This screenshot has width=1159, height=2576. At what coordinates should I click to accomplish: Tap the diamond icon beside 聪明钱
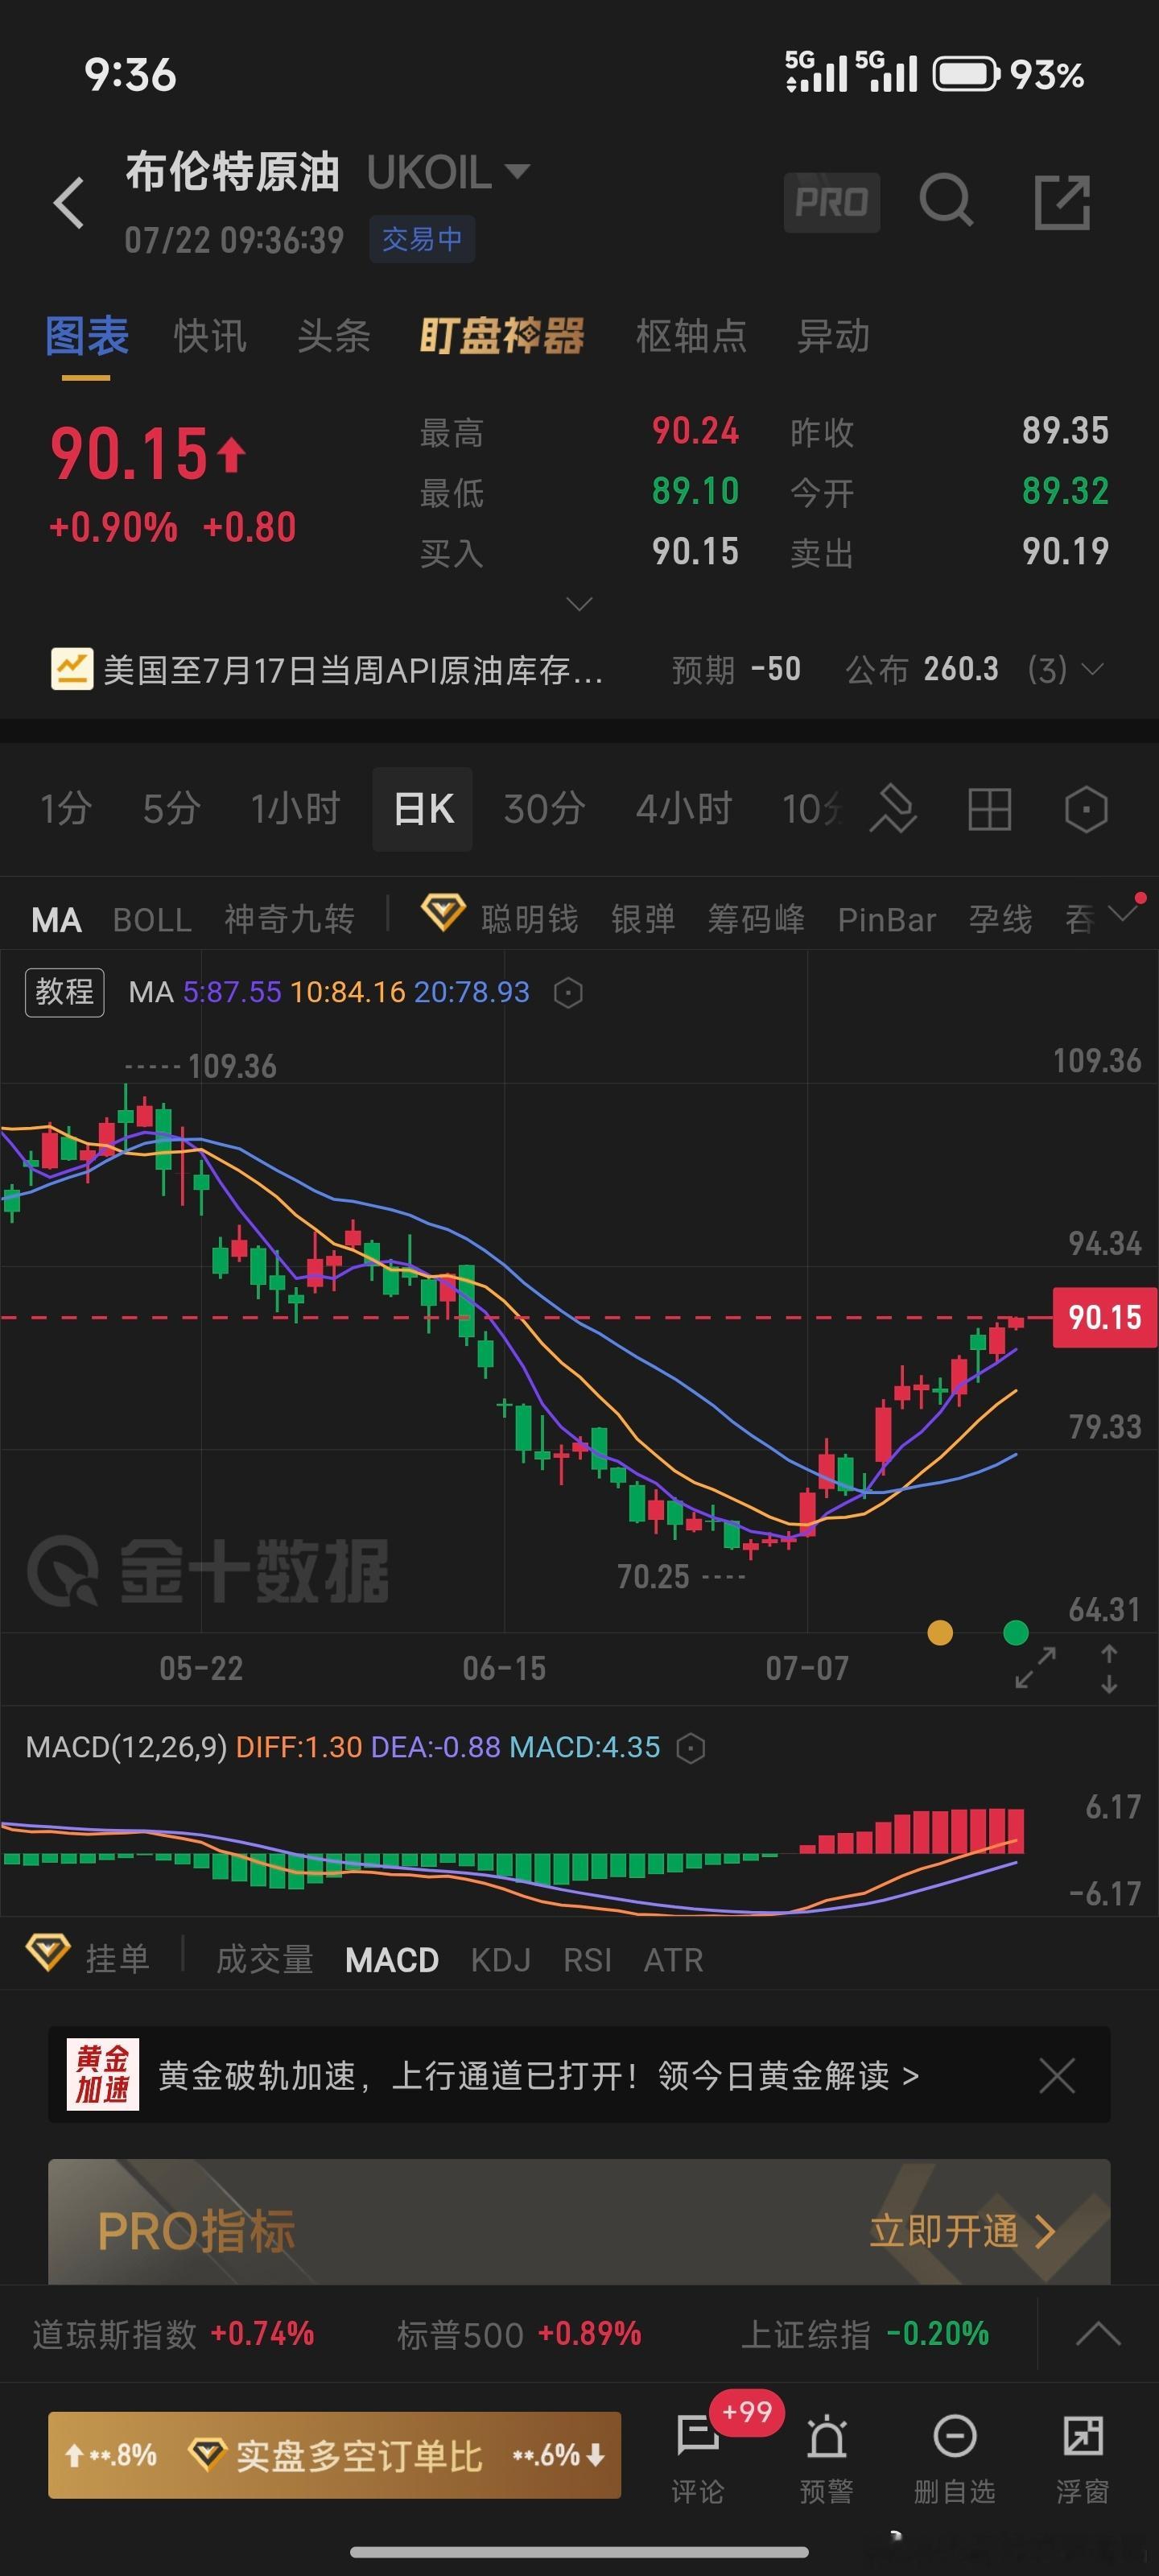click(443, 912)
